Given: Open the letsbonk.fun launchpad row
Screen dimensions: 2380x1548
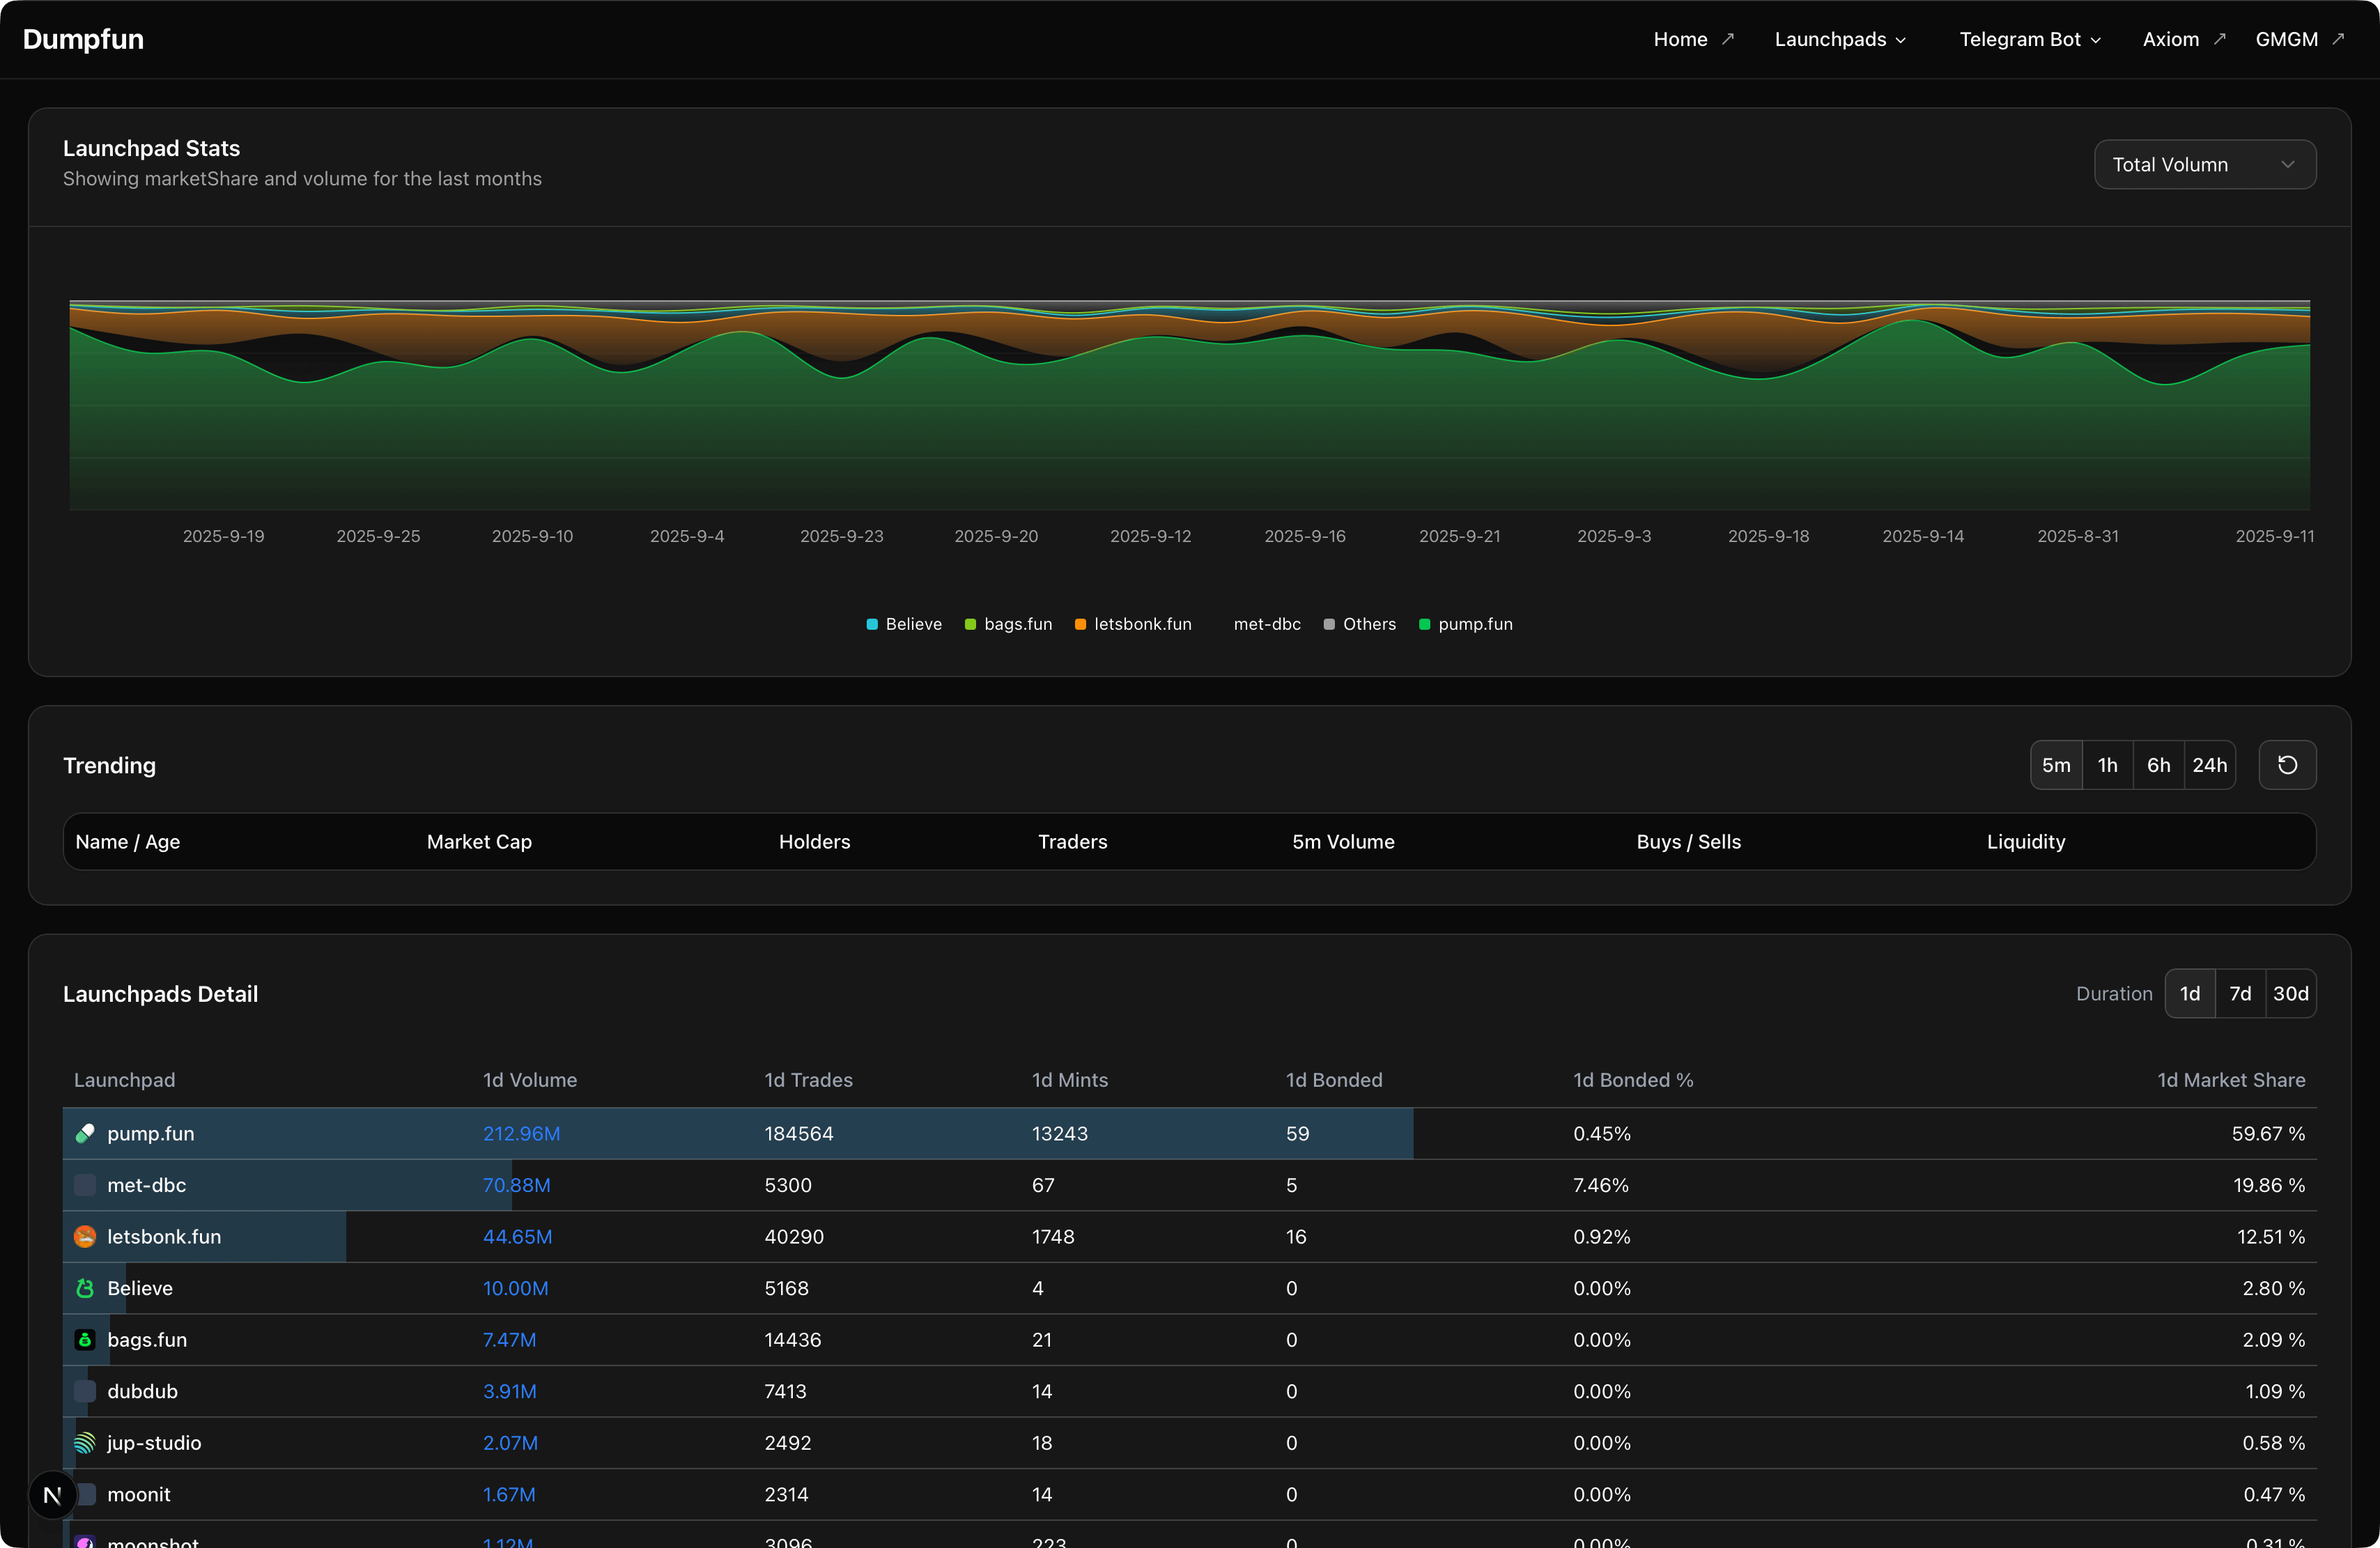Looking at the screenshot, I should (x=1189, y=1236).
